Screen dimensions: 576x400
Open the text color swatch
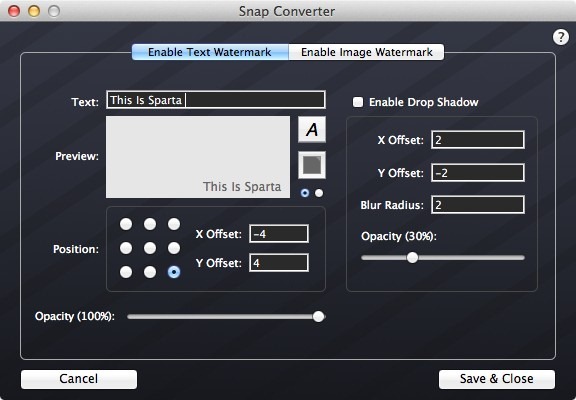[x=312, y=165]
